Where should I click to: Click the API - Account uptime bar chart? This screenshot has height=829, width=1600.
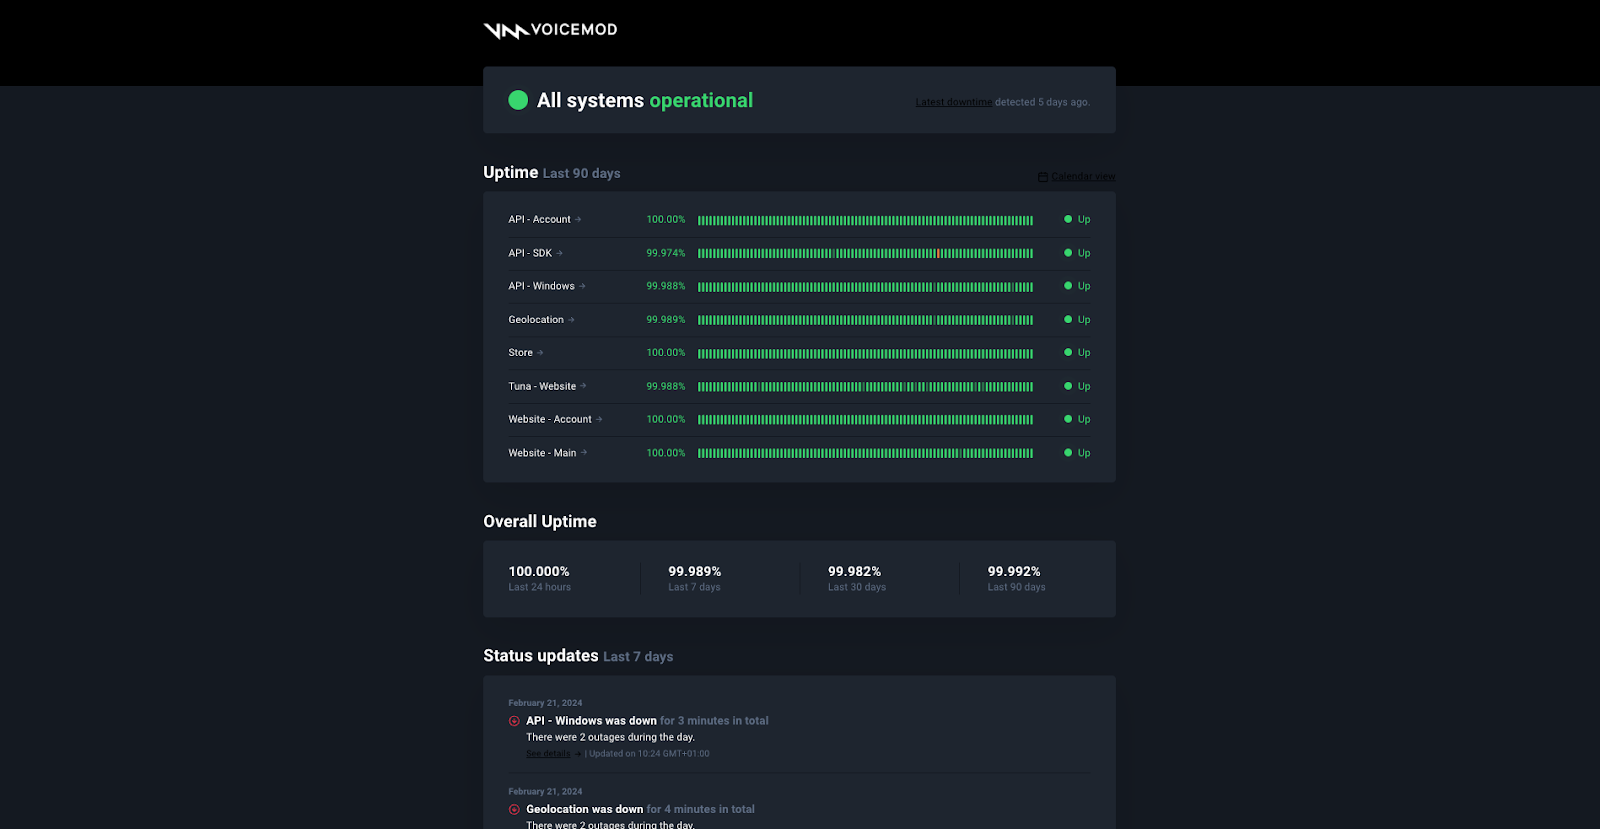click(x=865, y=220)
